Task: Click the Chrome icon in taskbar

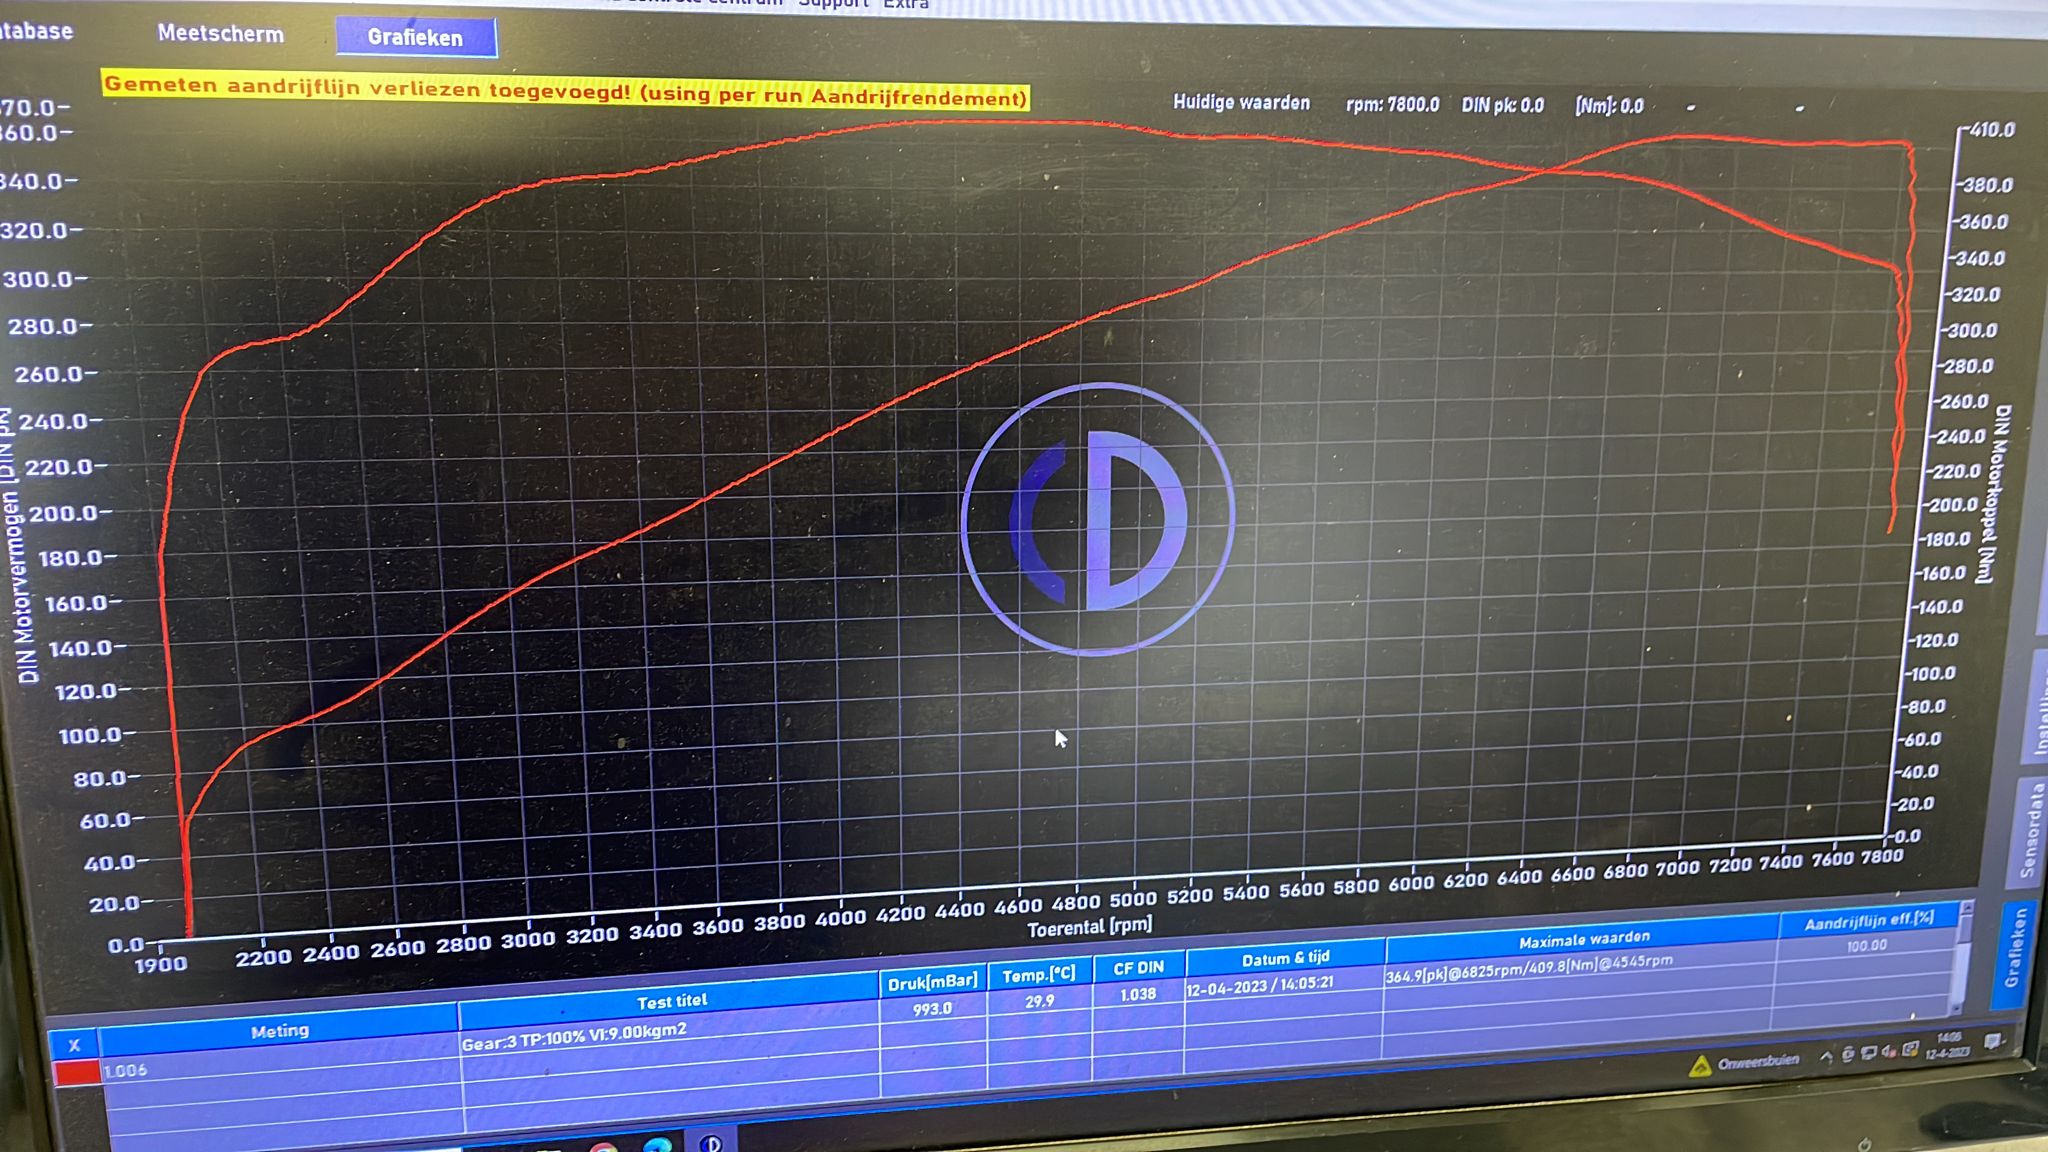Action: [603, 1148]
